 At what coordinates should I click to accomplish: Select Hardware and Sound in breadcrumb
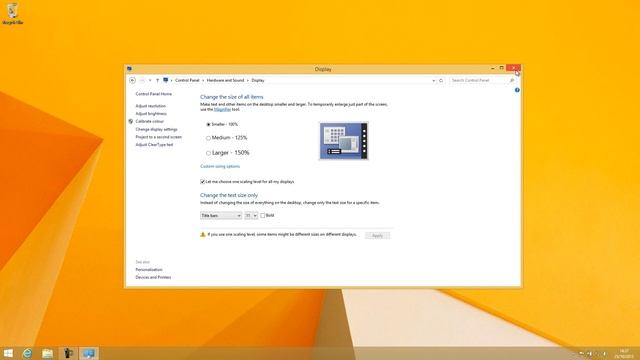coord(225,80)
